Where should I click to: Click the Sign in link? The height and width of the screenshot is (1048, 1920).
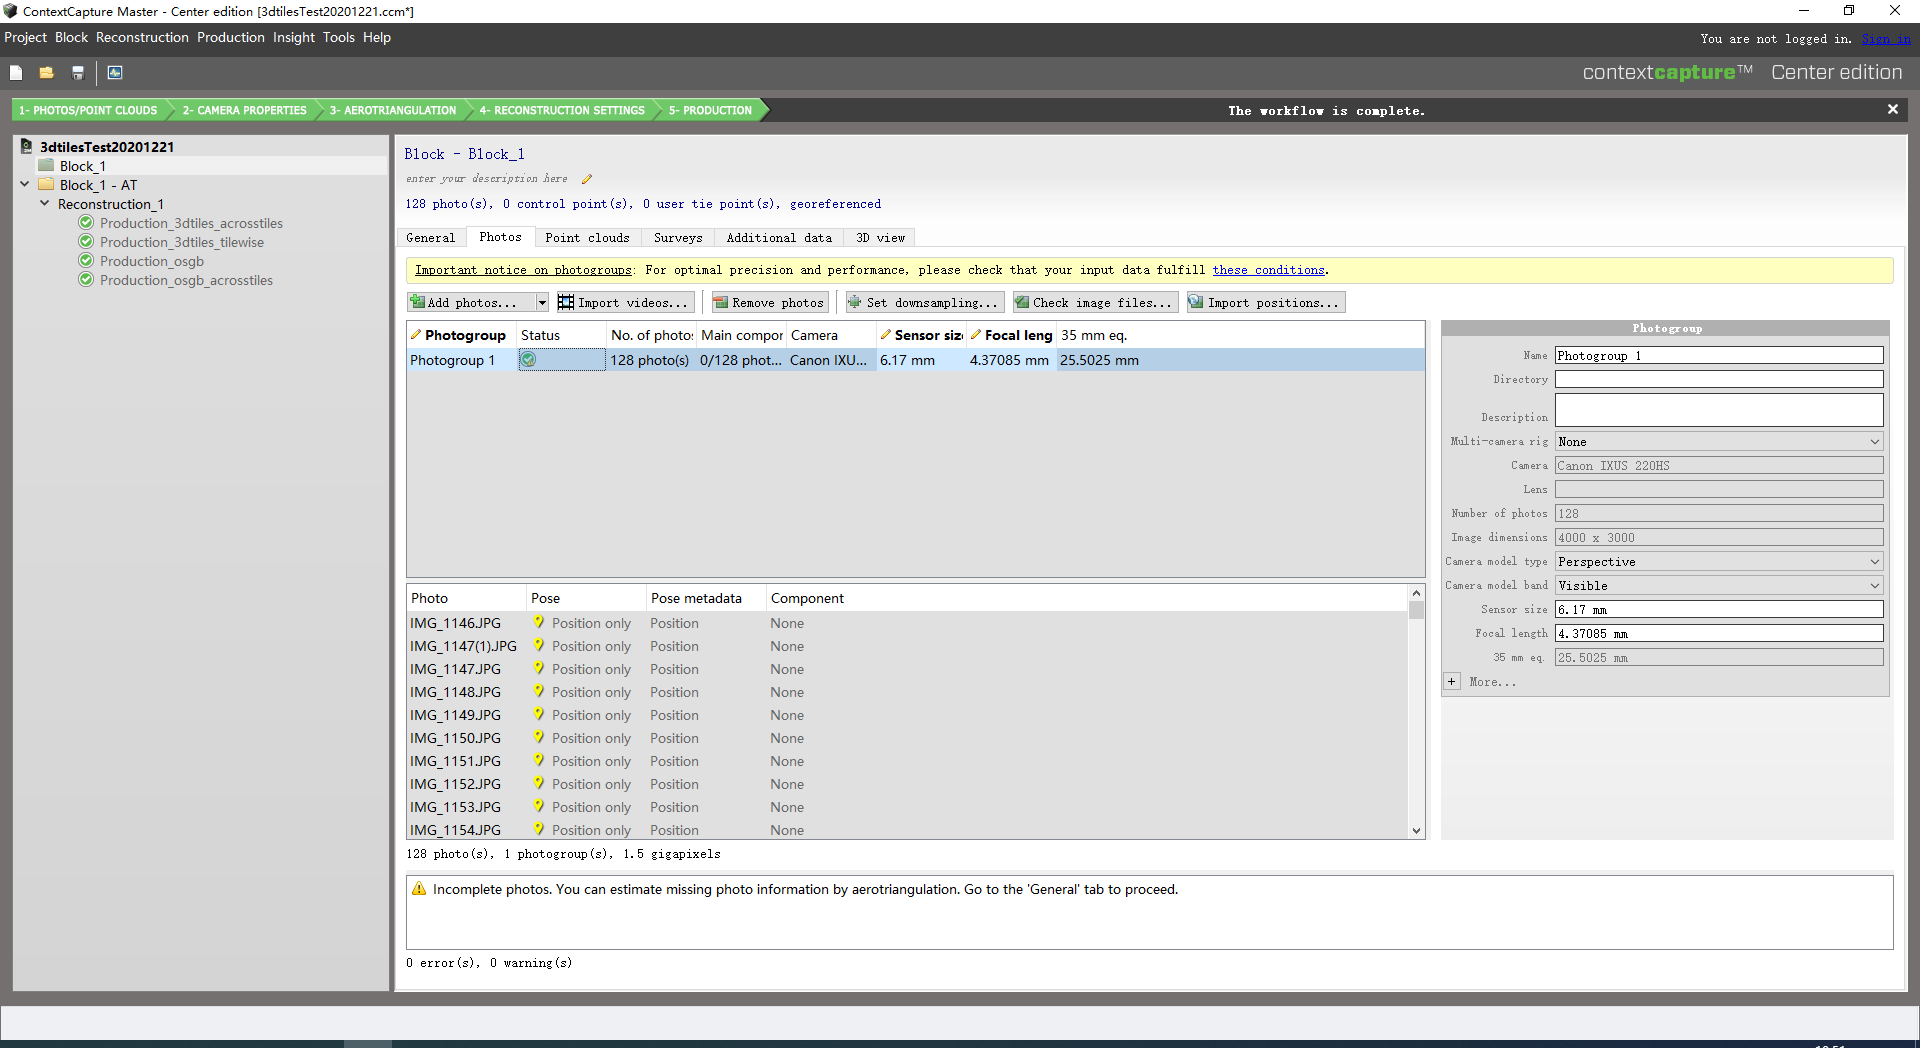[x=1886, y=39]
